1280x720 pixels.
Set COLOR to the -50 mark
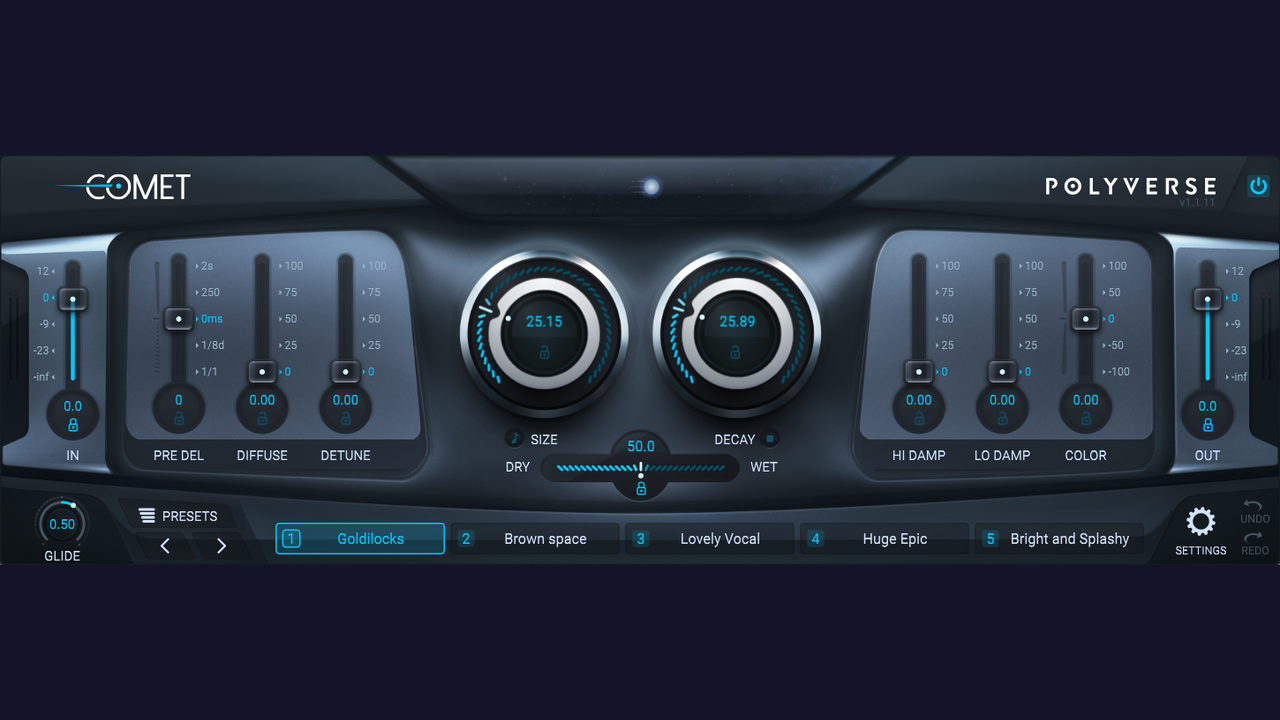tap(1114, 345)
